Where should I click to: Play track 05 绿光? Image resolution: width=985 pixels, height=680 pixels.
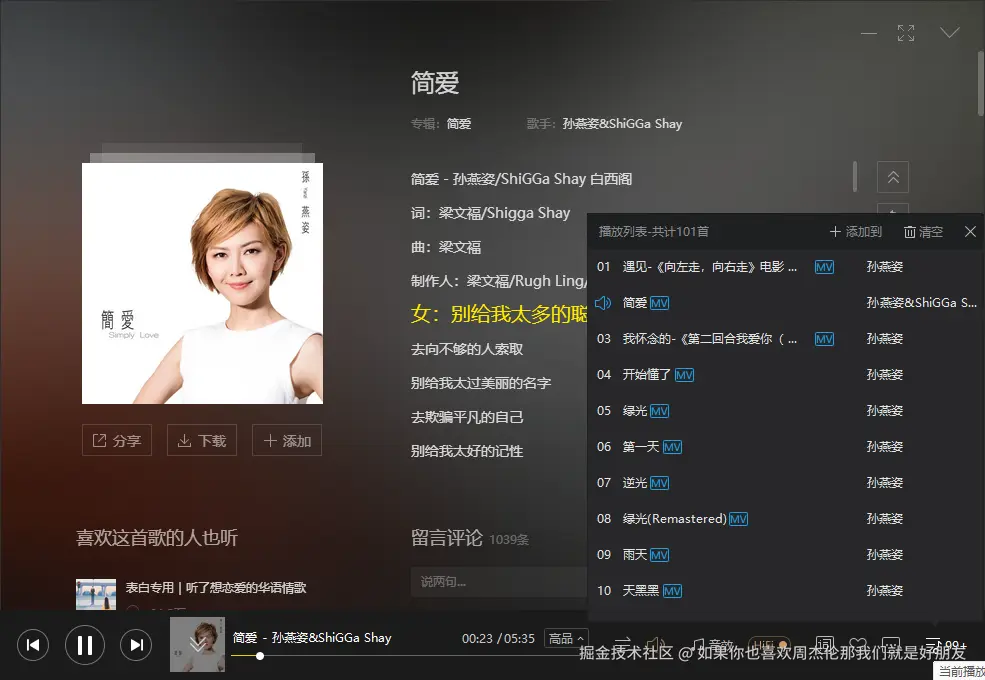pyautogui.click(x=634, y=411)
